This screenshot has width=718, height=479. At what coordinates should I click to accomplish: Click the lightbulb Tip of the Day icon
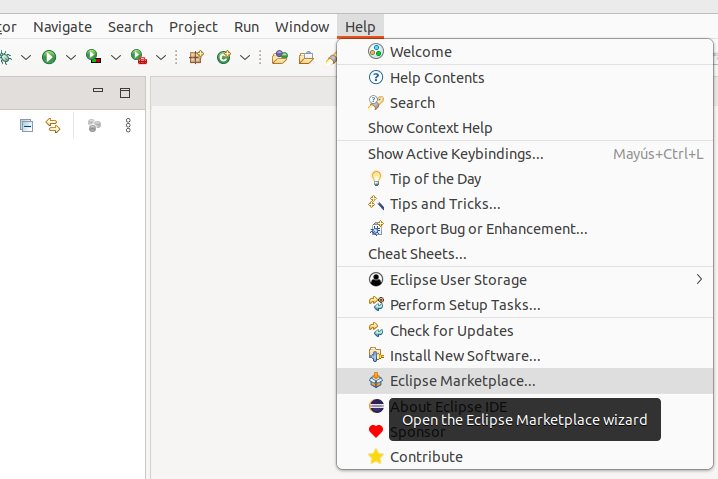point(376,179)
